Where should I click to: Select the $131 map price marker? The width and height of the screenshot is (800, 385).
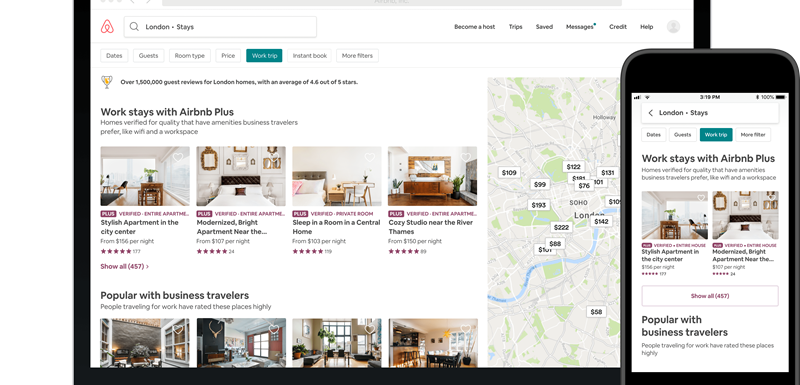pyautogui.click(x=608, y=172)
